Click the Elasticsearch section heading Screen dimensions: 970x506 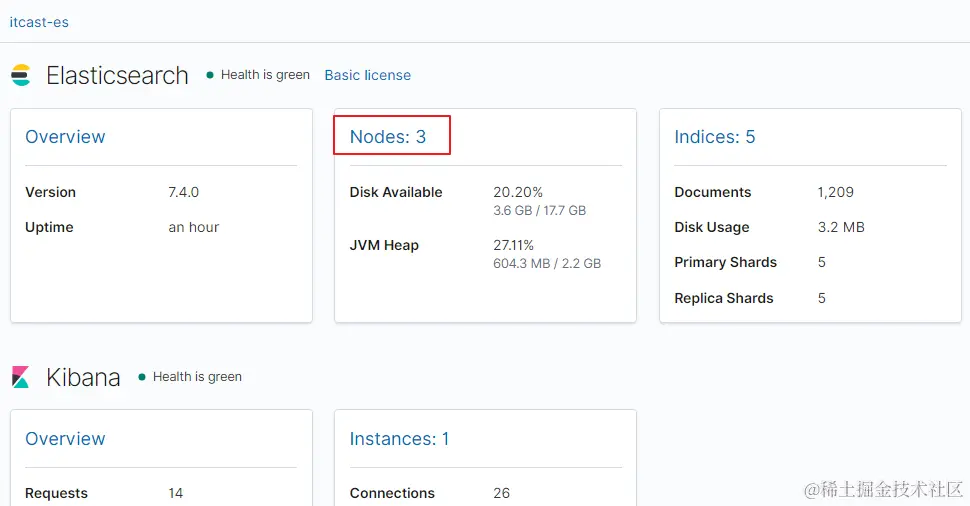point(118,75)
